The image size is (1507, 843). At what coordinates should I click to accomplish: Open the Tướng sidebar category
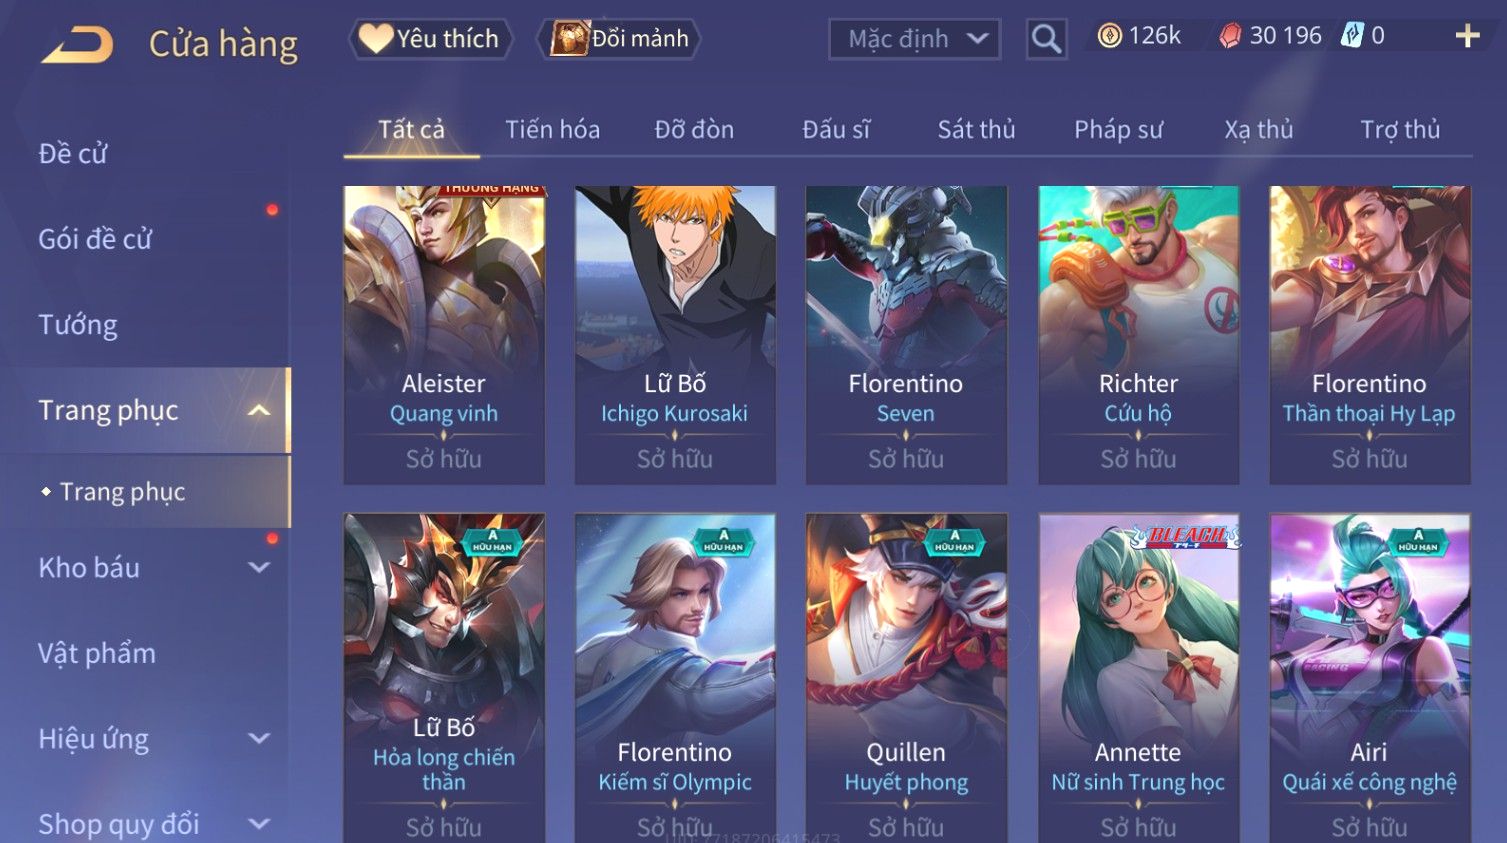[78, 325]
